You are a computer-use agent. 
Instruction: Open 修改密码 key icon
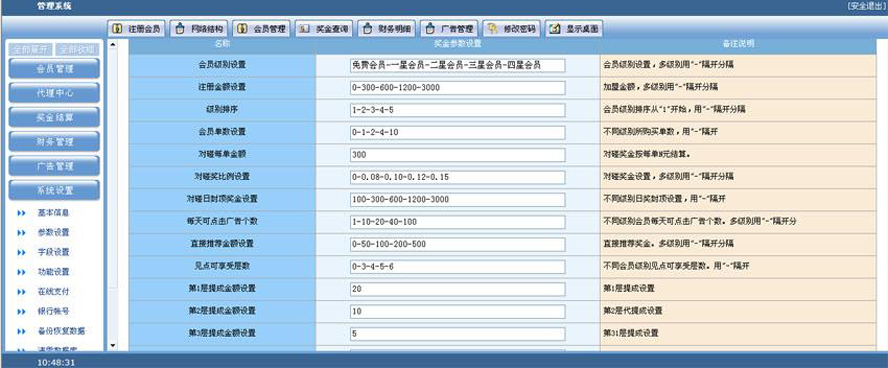[x=493, y=29]
